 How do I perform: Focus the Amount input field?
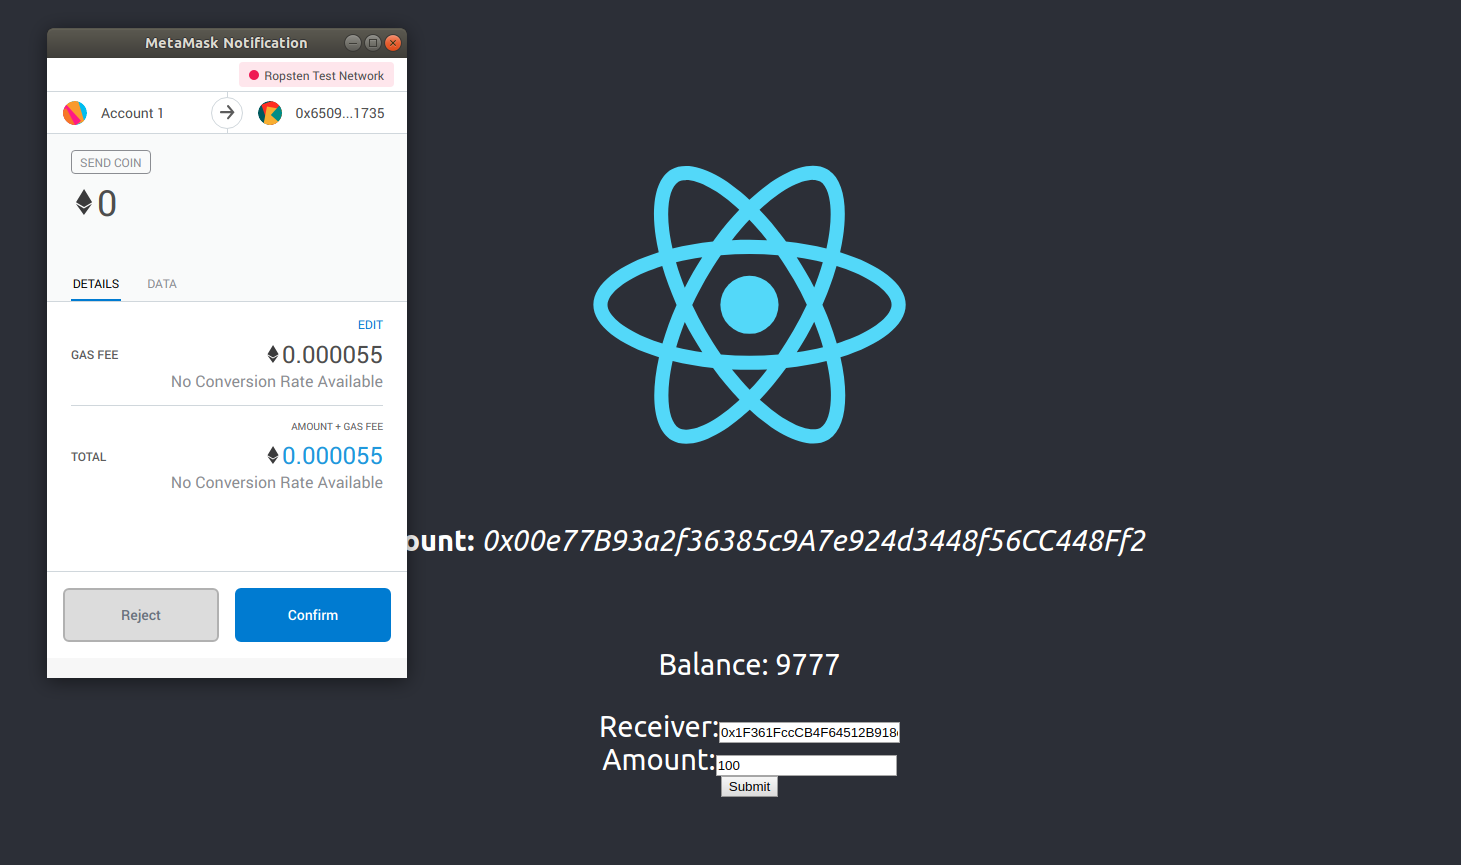(x=806, y=765)
